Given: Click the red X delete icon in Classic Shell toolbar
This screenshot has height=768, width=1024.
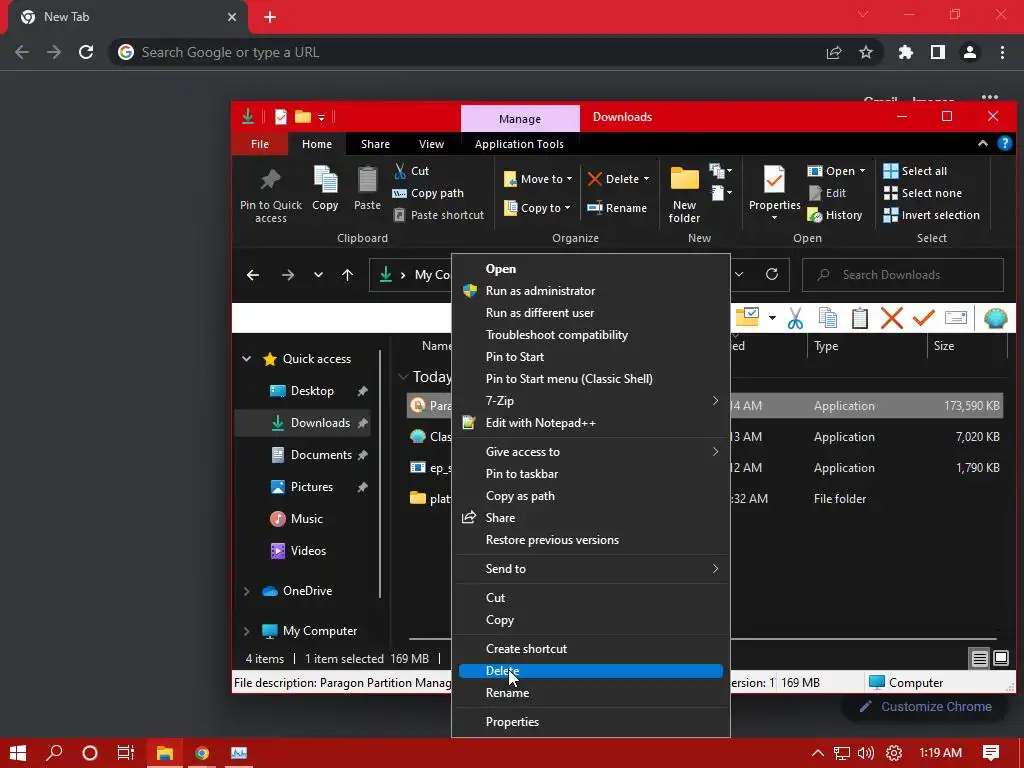Looking at the screenshot, I should pos(891,318).
